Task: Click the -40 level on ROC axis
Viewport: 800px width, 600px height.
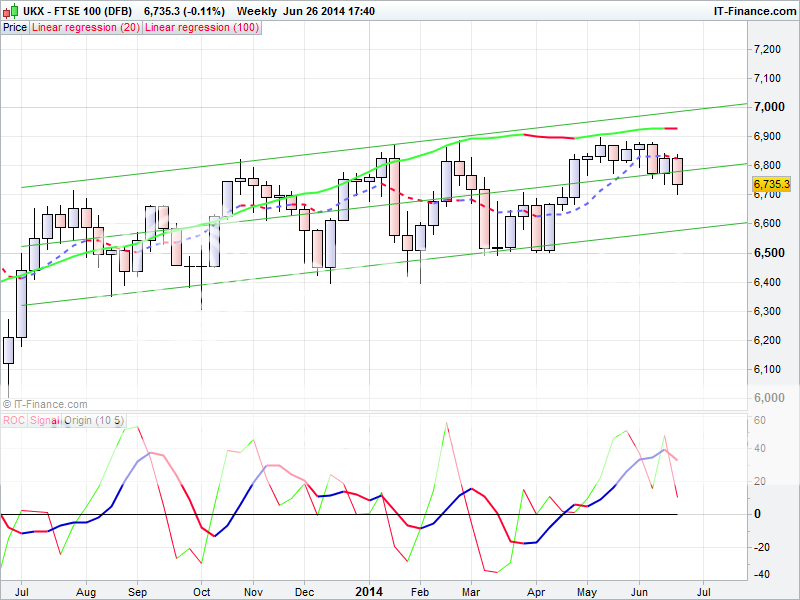Action: (762, 574)
